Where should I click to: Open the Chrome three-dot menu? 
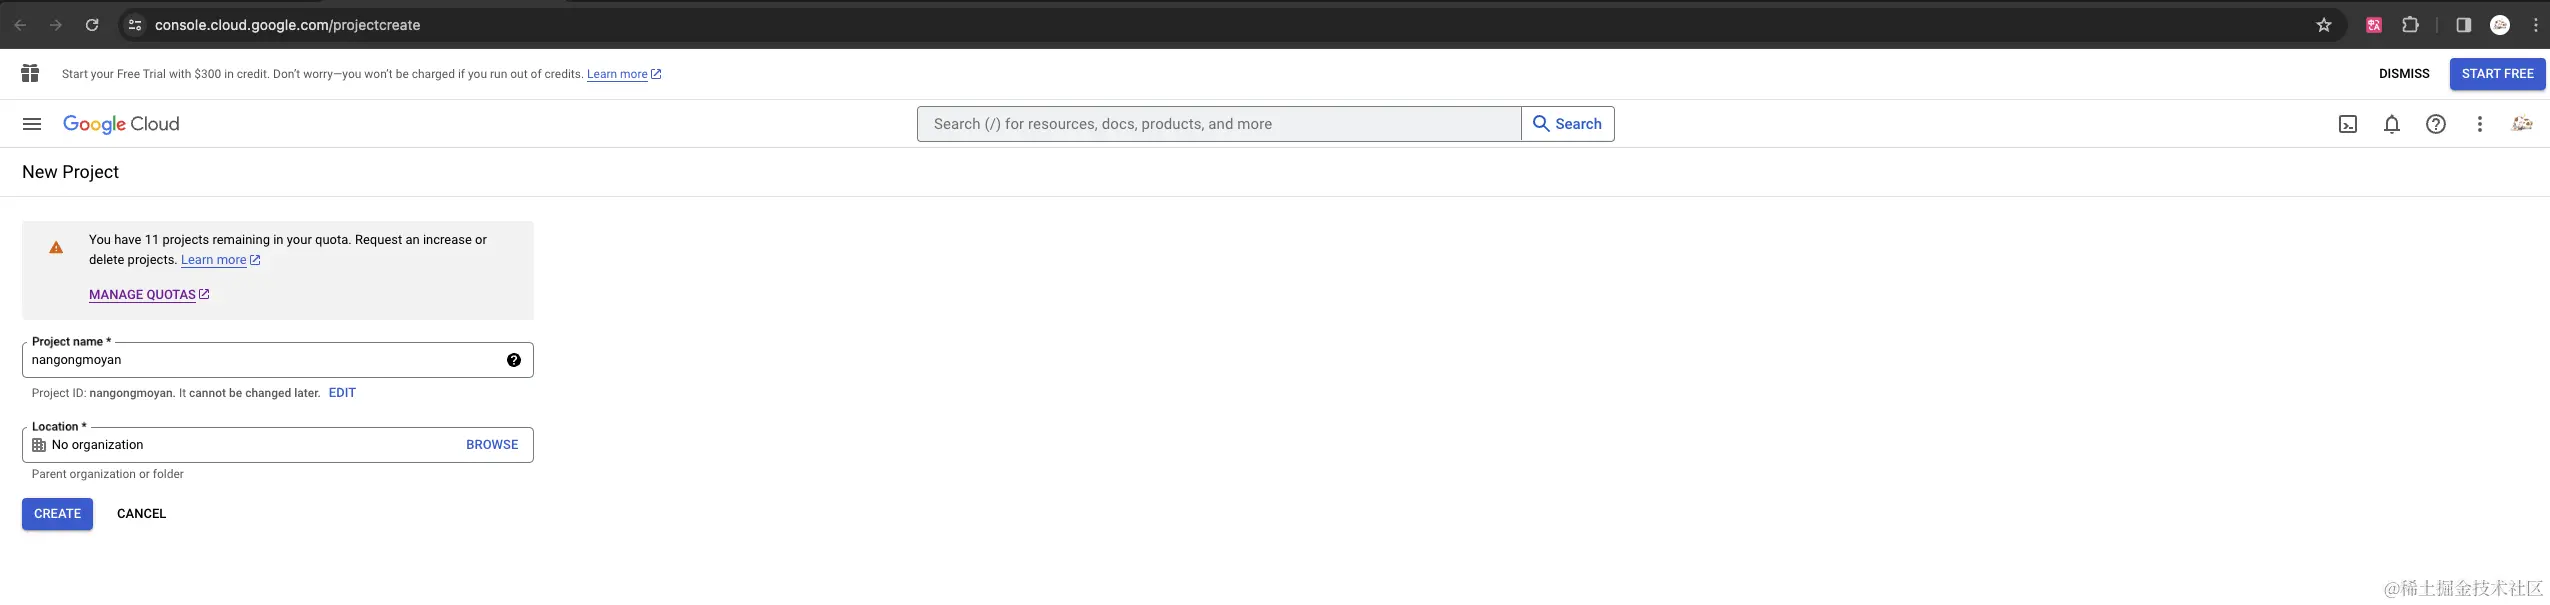coord(2536,25)
